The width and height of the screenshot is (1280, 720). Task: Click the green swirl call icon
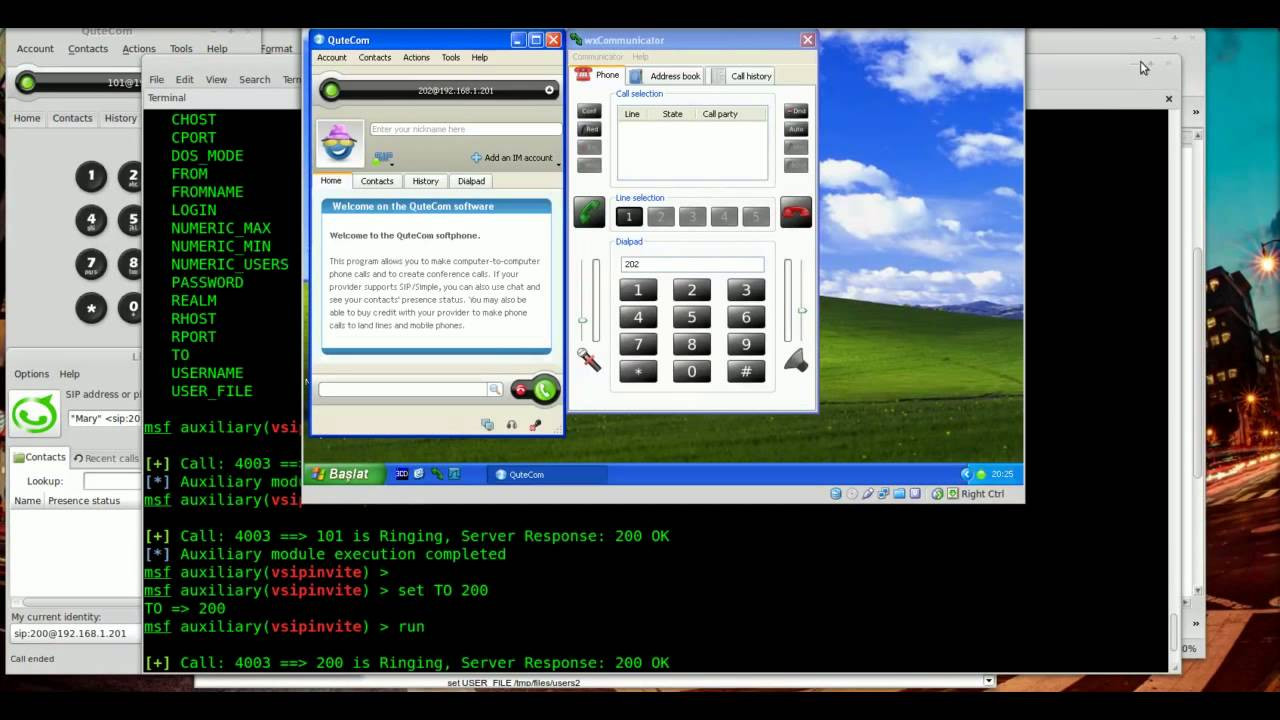(35, 414)
